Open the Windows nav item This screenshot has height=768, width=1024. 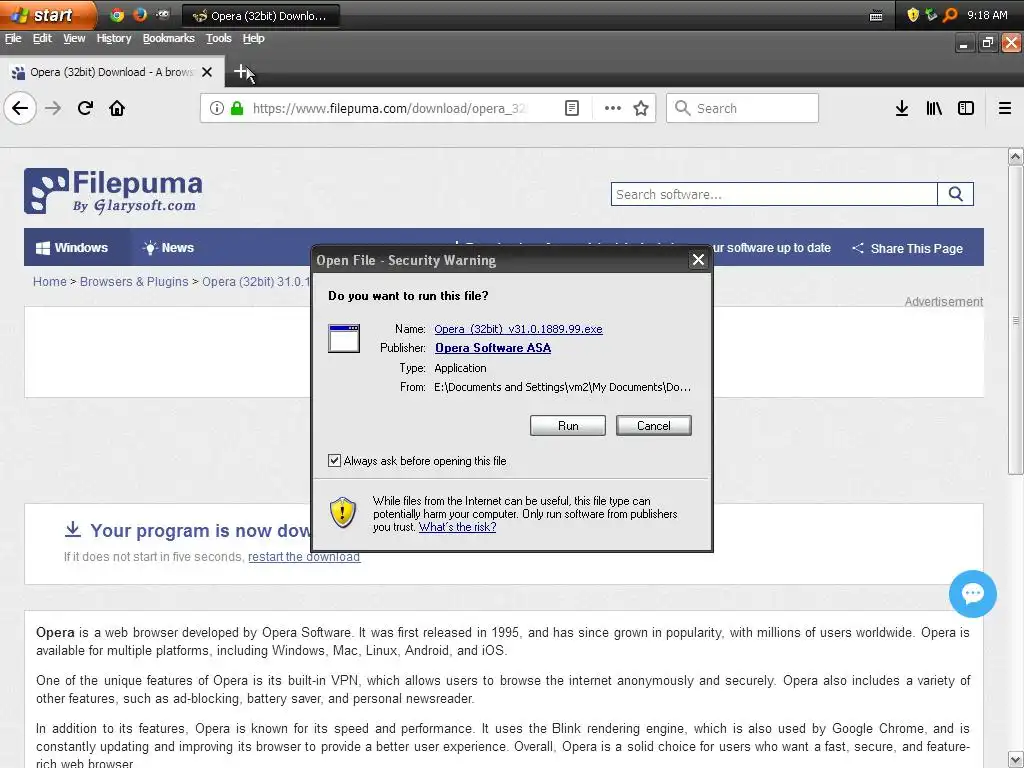pyautogui.click(x=72, y=248)
